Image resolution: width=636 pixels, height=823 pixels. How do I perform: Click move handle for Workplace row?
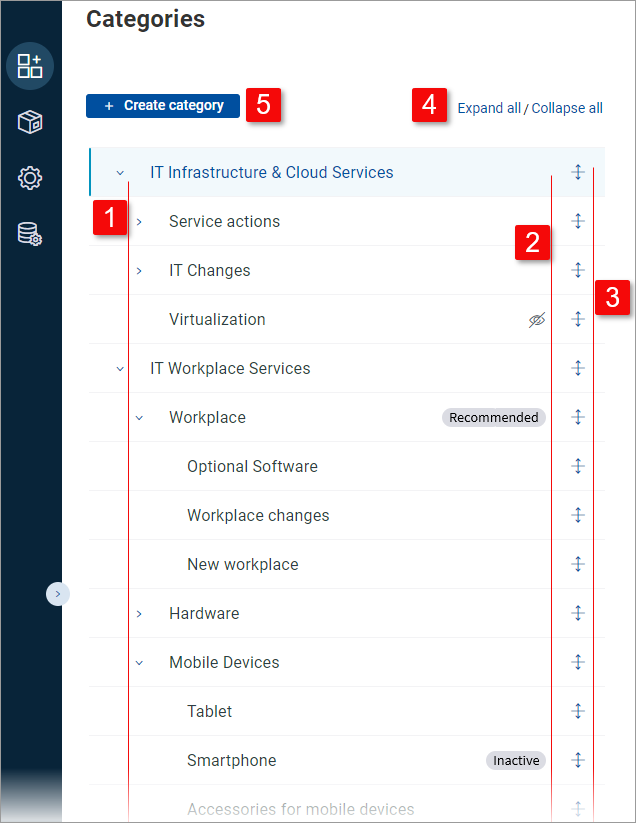pos(577,417)
